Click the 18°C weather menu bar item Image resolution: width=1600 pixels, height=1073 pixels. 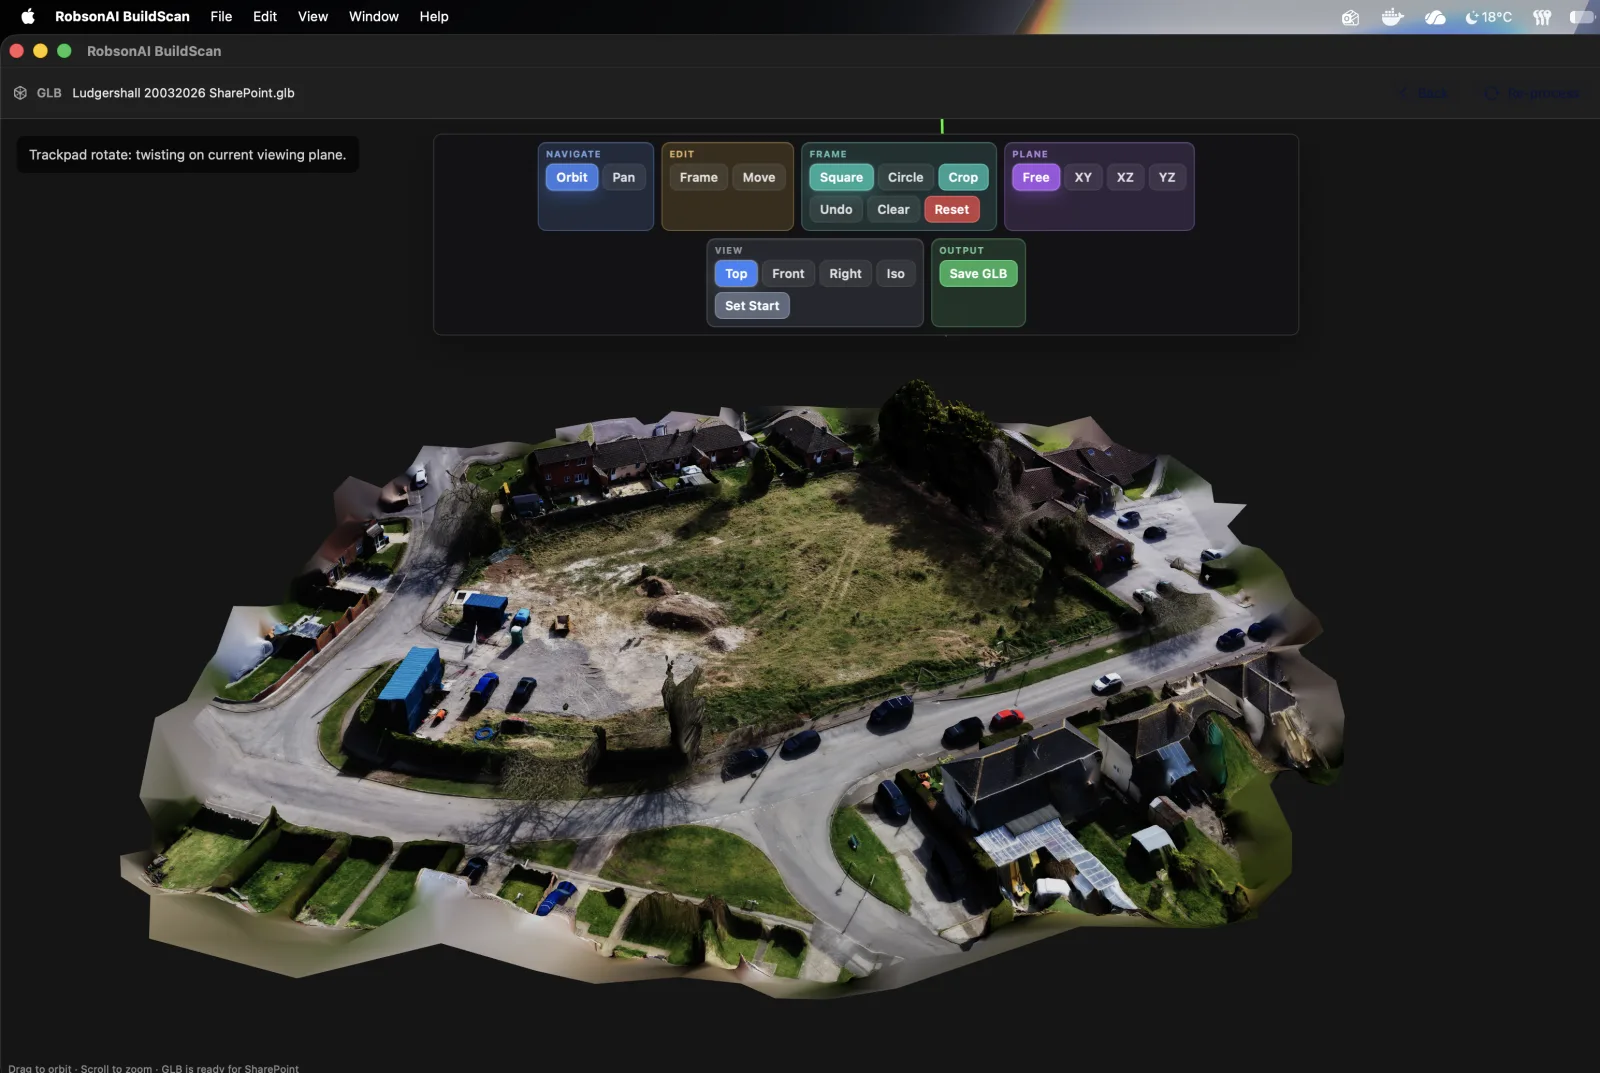click(1488, 17)
